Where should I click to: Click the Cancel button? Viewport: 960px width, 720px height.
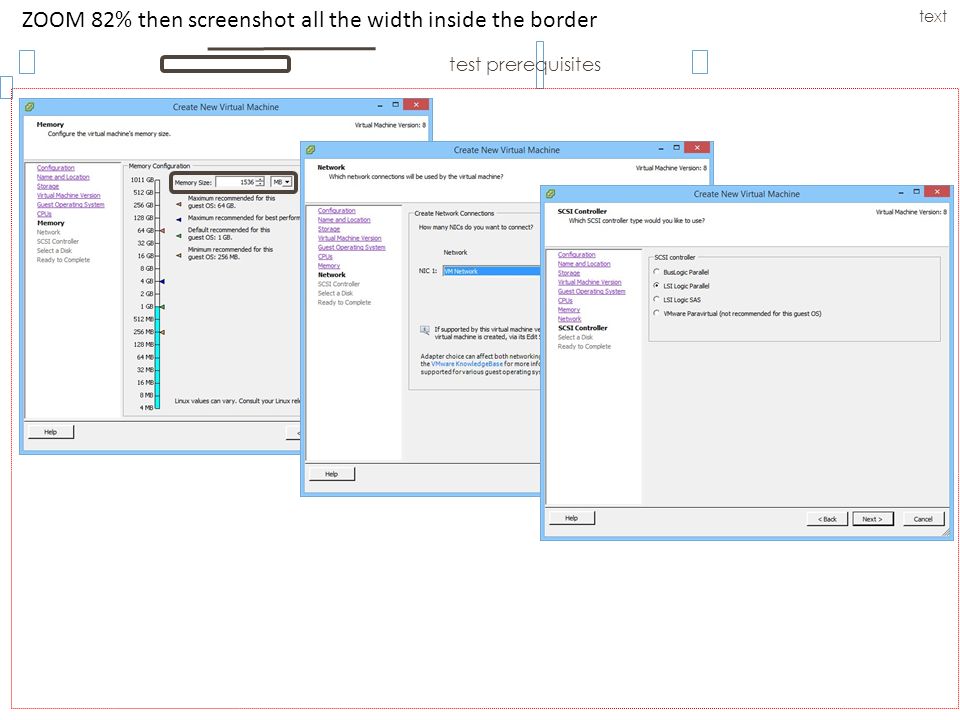click(923, 519)
